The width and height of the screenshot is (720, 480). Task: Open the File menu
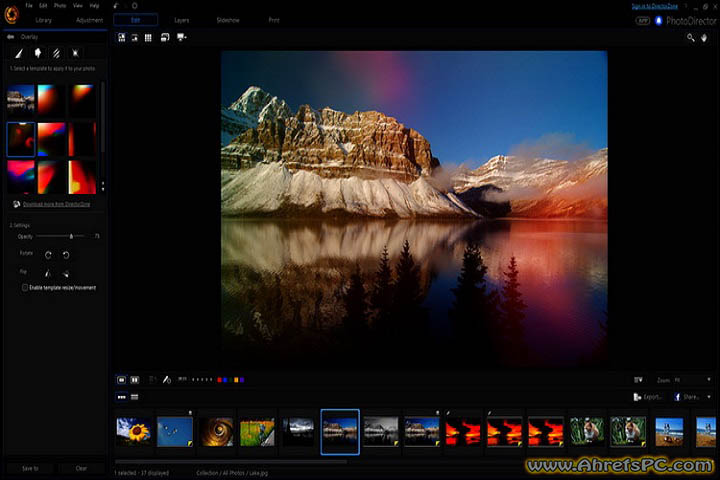(x=29, y=6)
